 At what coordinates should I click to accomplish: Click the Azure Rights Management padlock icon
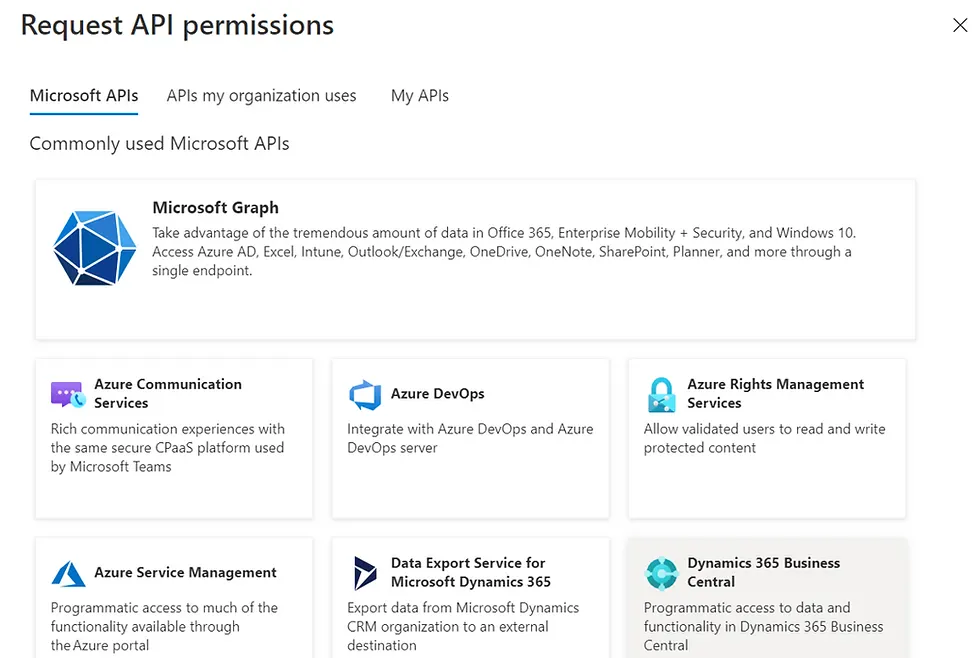coord(662,394)
